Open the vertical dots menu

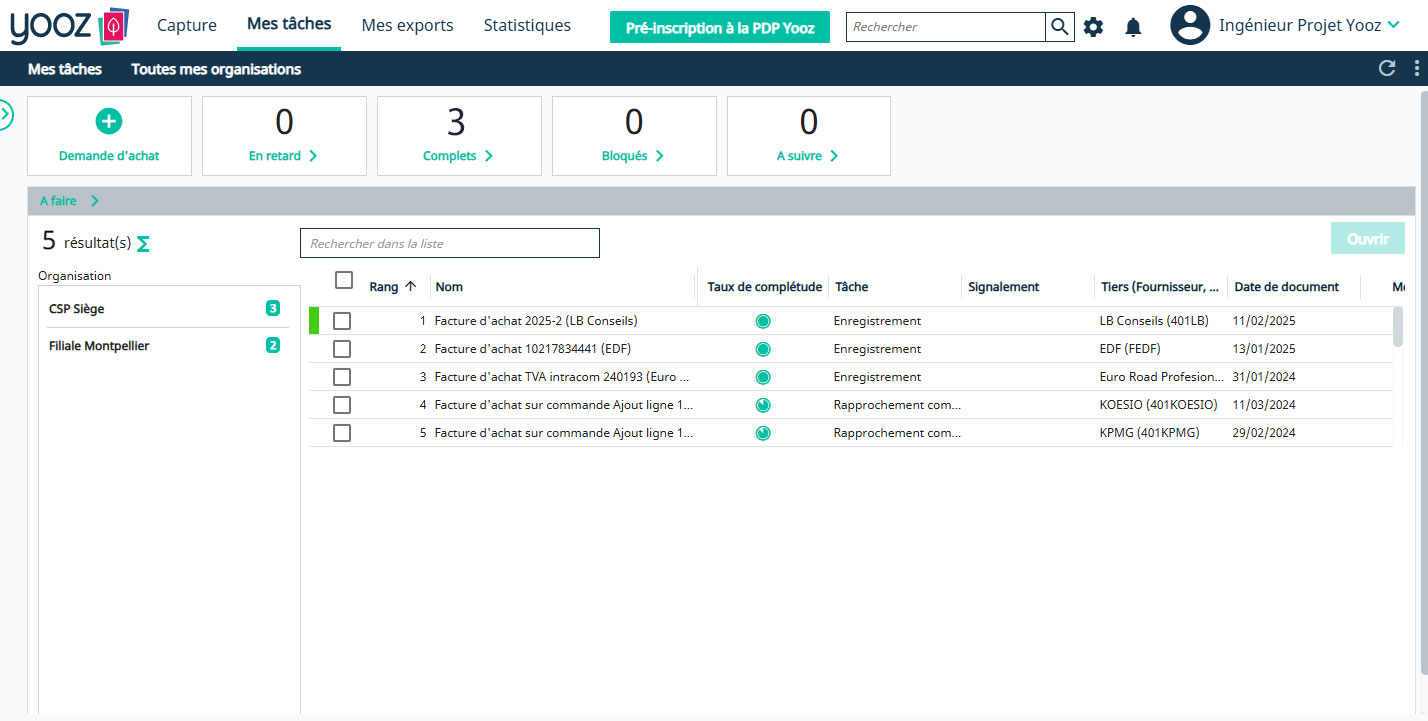pos(1417,68)
